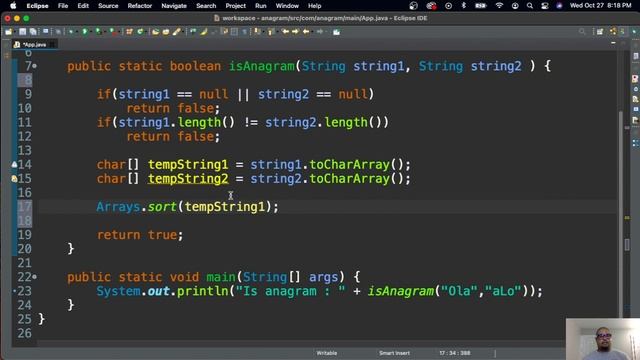Click the green Run play icon

[x=85, y=31]
